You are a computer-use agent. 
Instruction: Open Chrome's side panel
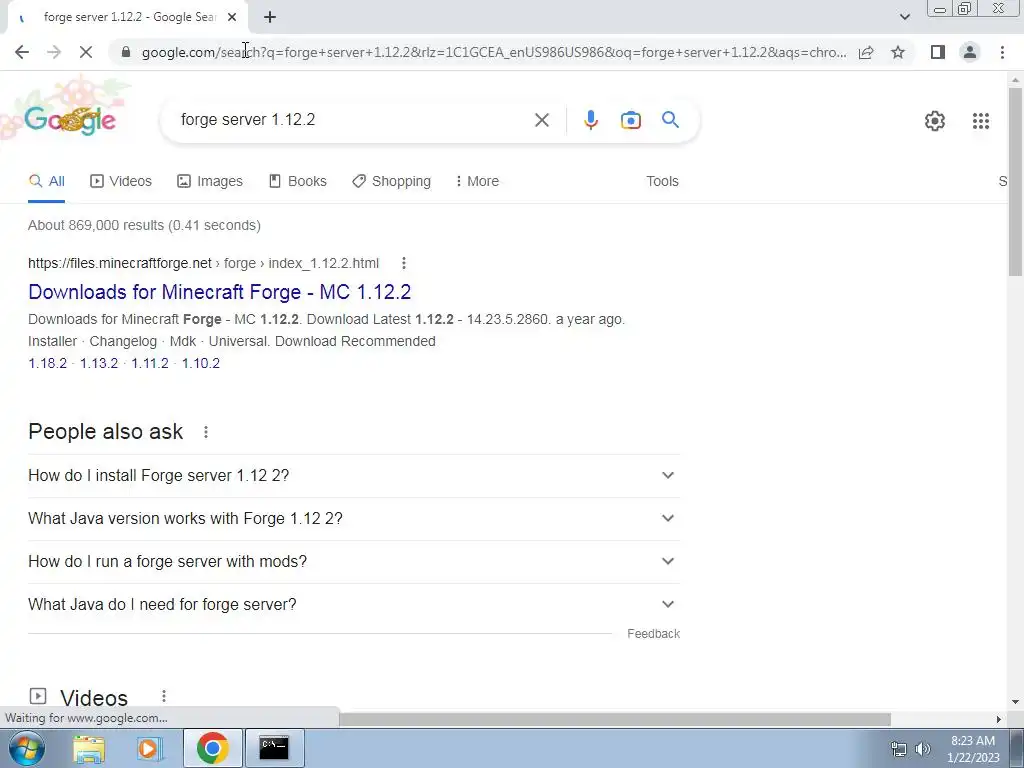(938, 52)
